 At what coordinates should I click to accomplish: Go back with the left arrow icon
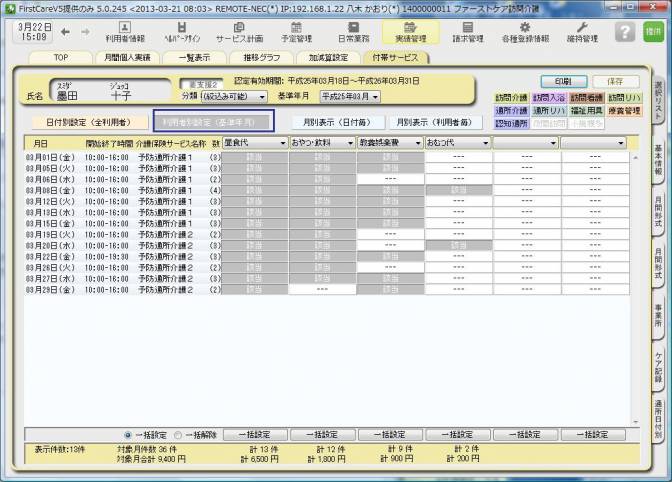pyautogui.click(x=65, y=32)
